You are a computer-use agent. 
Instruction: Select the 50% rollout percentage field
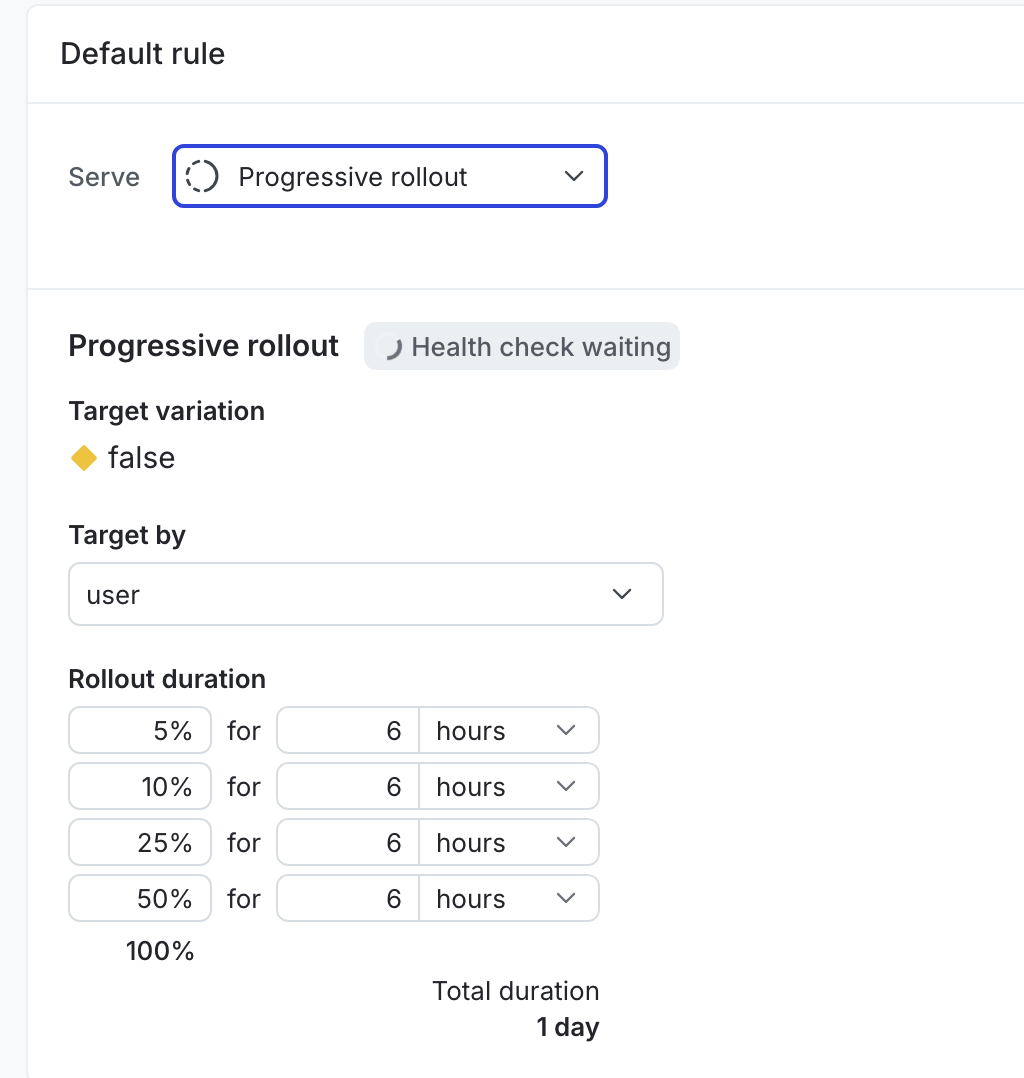[x=139, y=898]
